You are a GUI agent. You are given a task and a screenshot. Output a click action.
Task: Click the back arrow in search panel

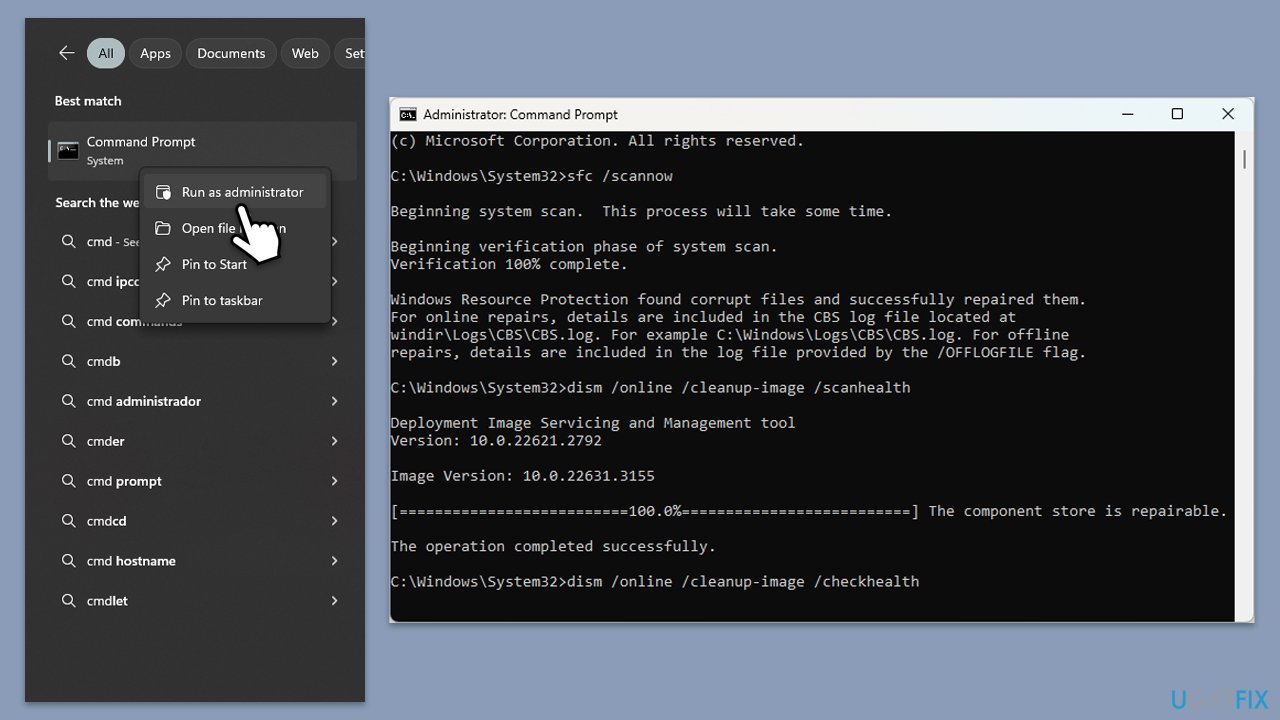click(x=67, y=53)
